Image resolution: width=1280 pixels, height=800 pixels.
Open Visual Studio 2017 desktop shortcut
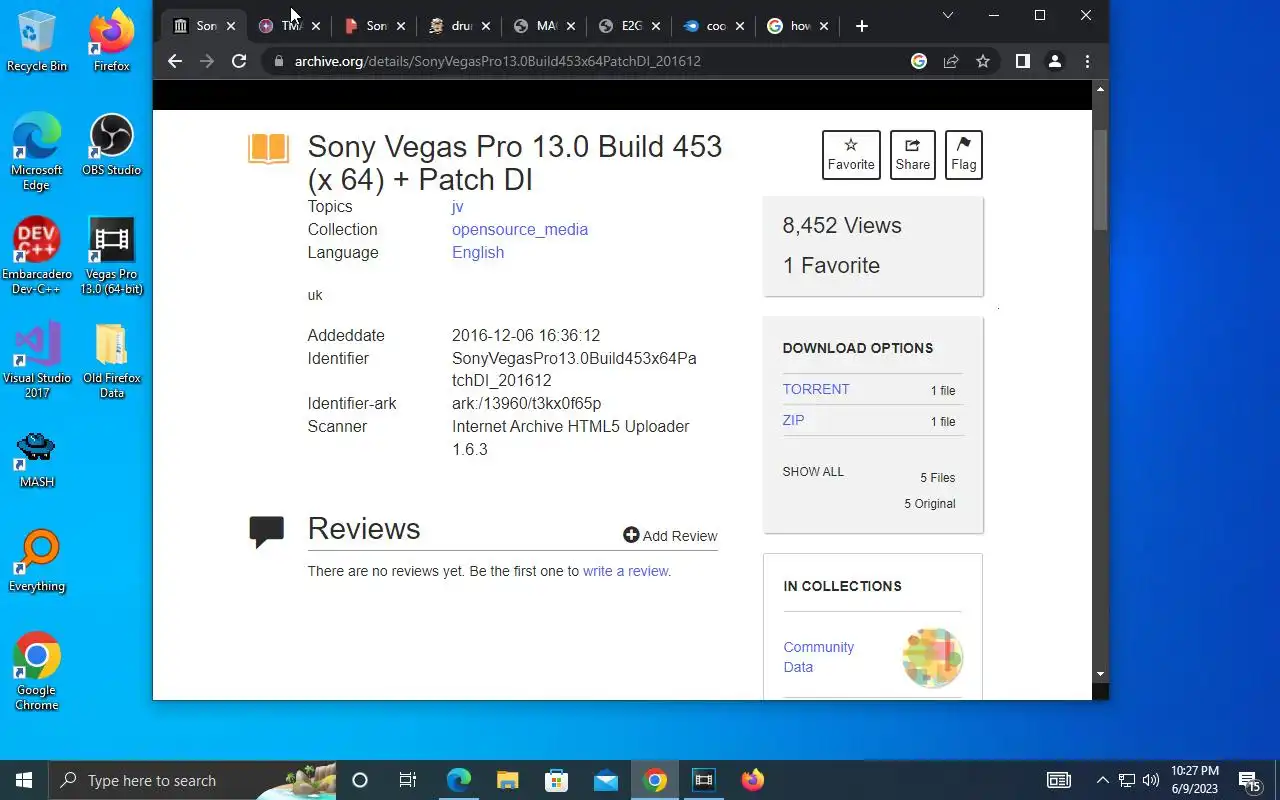click(x=37, y=360)
